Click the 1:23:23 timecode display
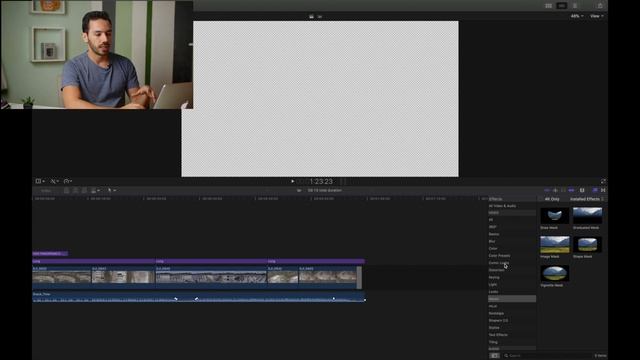Viewport: 640px width, 360px height. coord(321,181)
